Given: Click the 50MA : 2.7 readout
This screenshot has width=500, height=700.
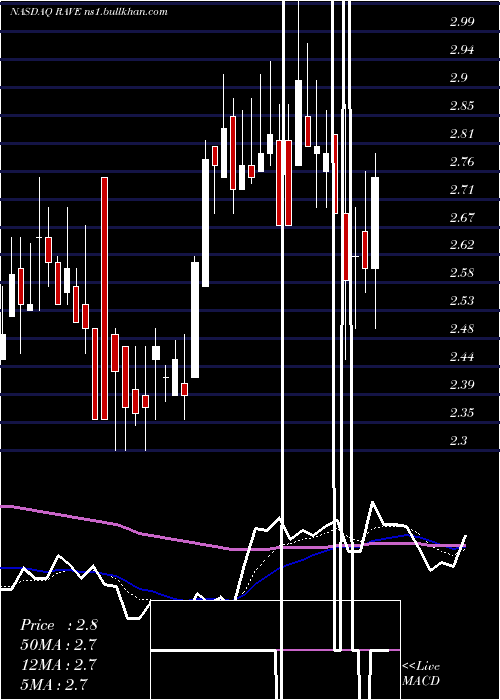Looking at the screenshot, I should coord(58,645).
